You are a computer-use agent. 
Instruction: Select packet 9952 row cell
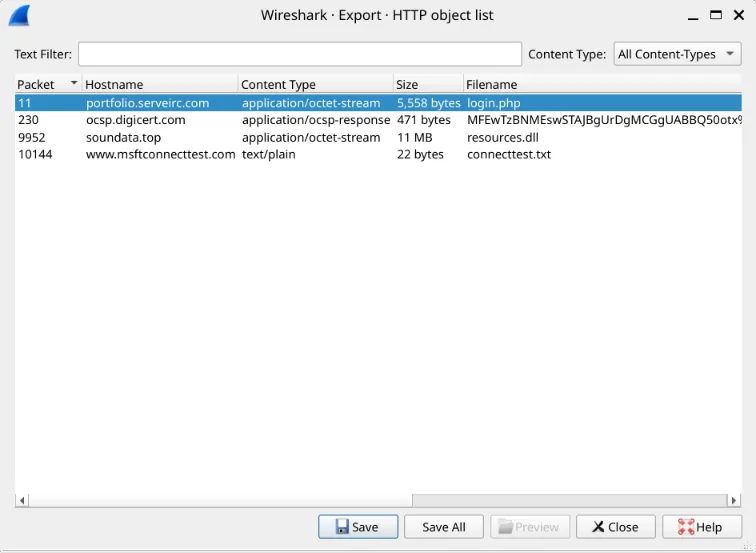(32, 137)
